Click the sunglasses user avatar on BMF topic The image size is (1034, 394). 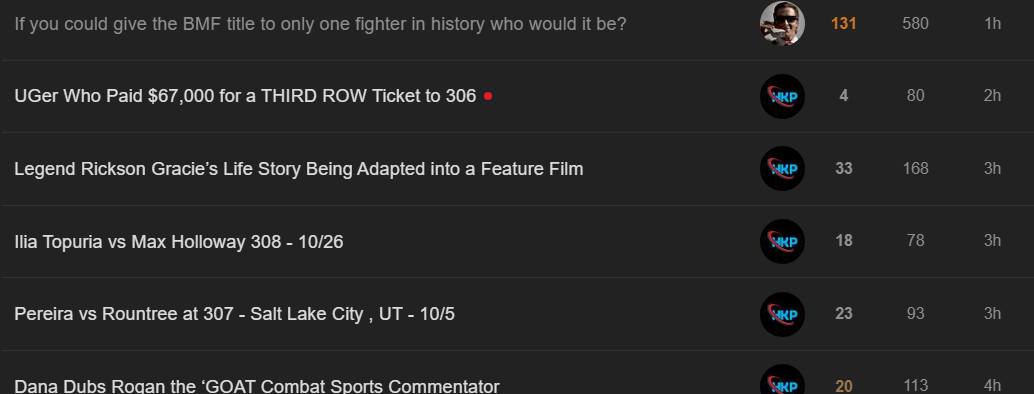coord(782,23)
